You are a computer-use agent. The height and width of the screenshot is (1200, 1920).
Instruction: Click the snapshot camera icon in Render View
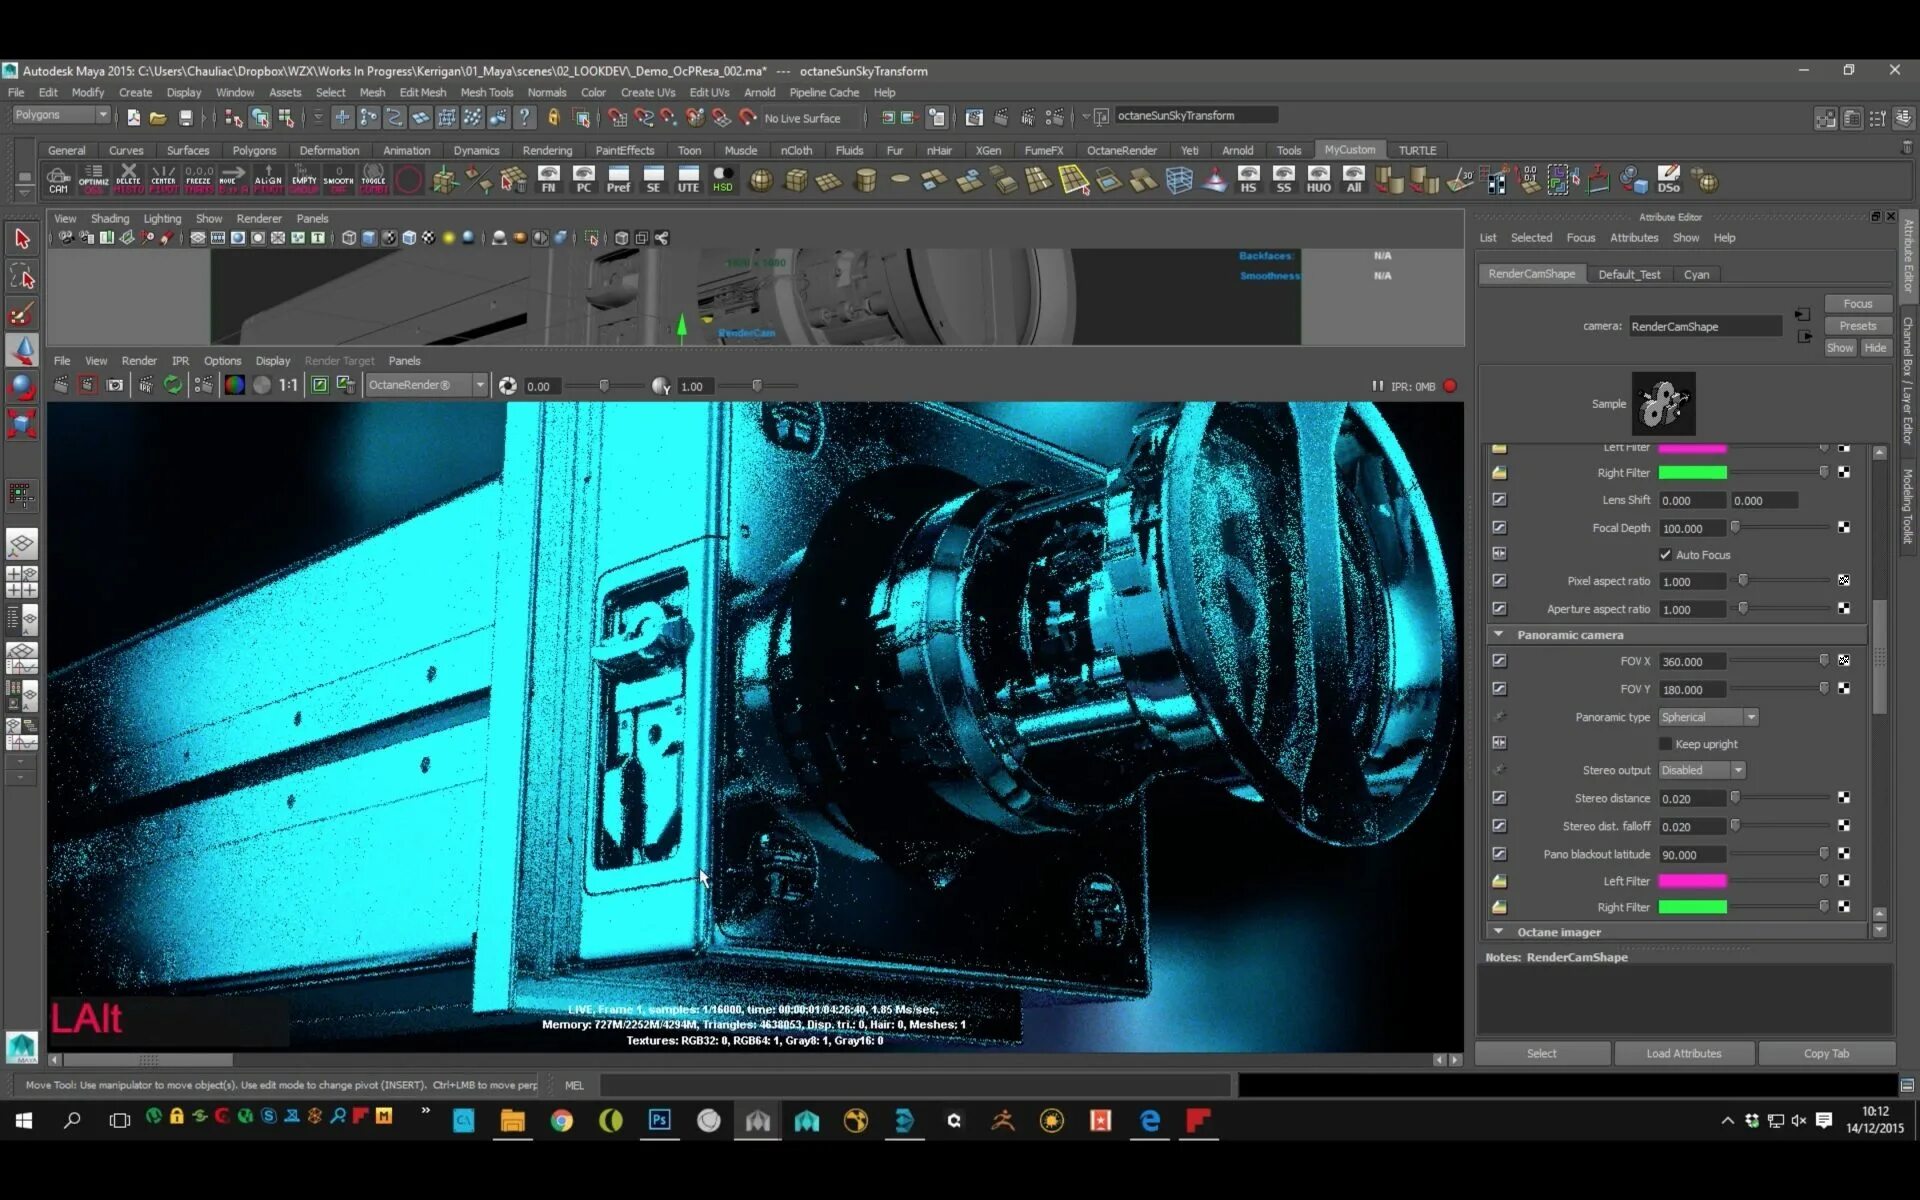click(115, 386)
